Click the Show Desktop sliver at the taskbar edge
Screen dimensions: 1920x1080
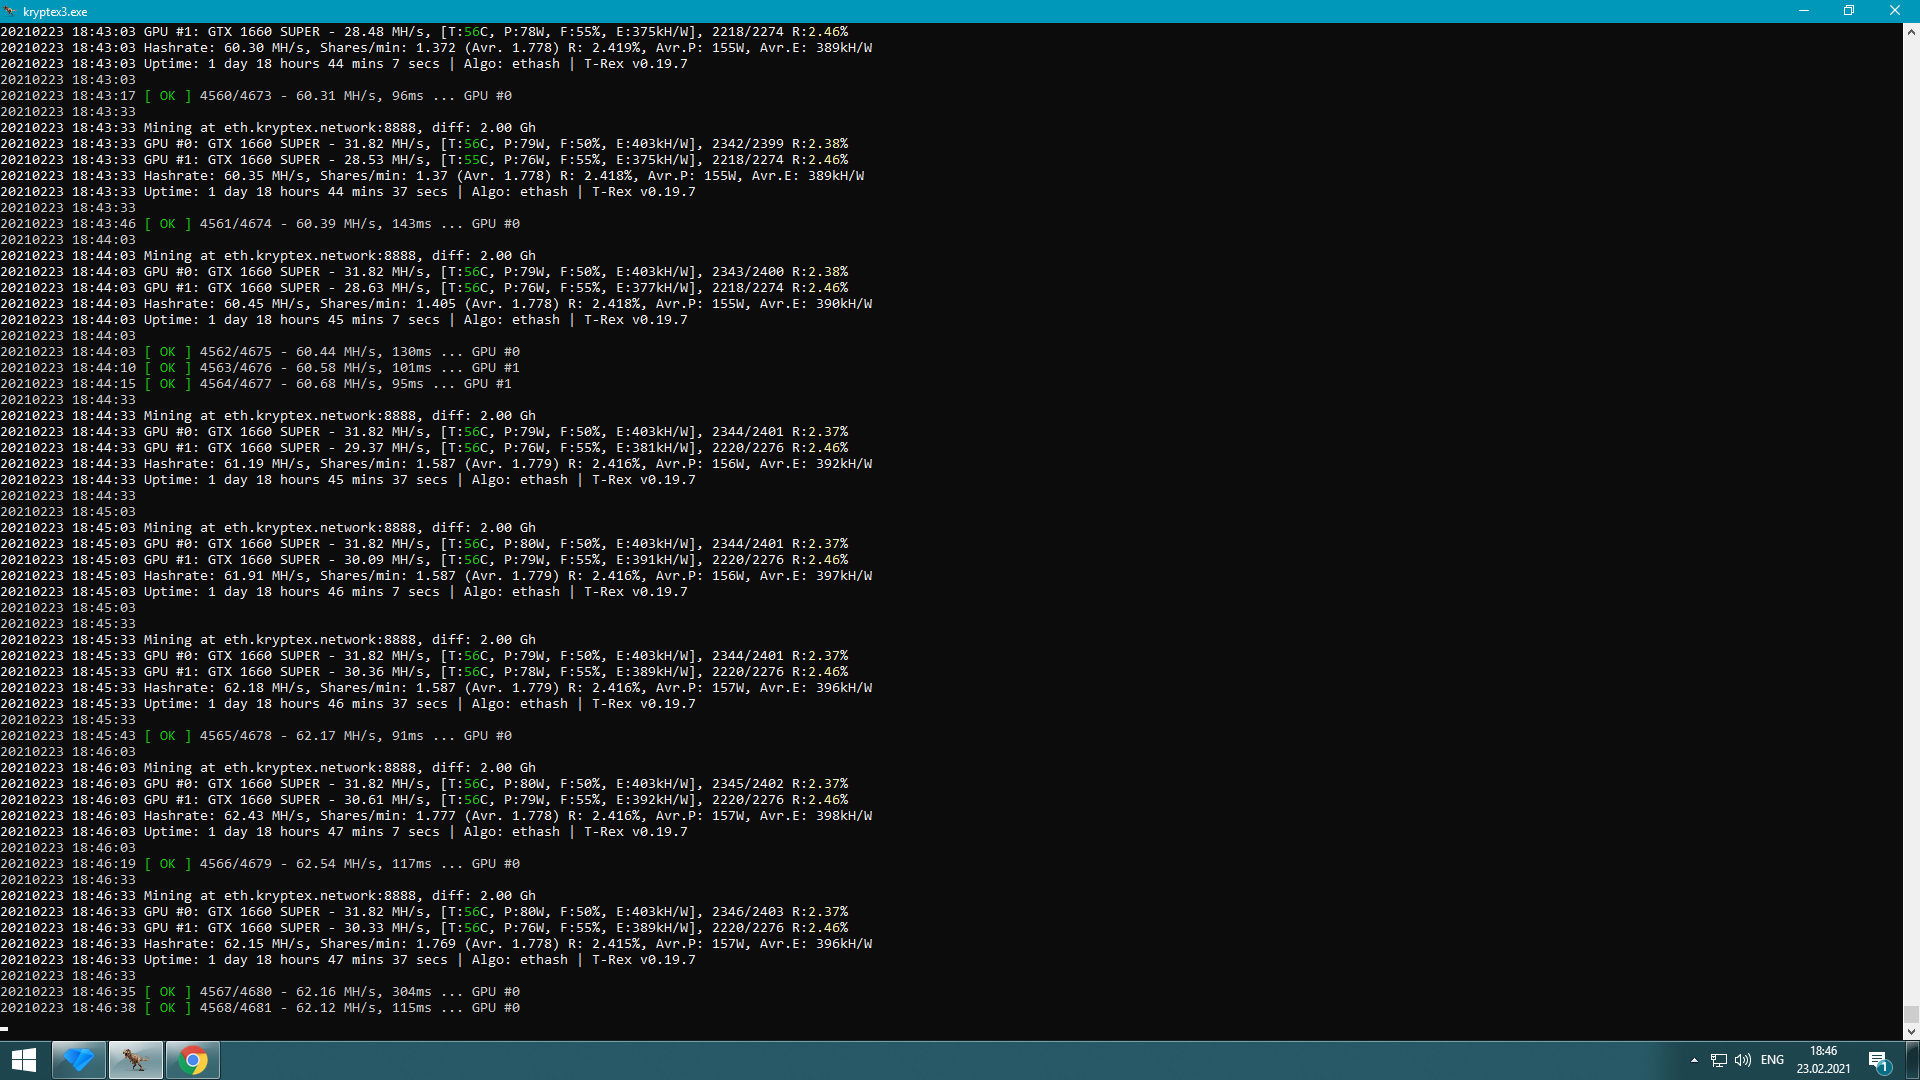click(x=1916, y=1060)
